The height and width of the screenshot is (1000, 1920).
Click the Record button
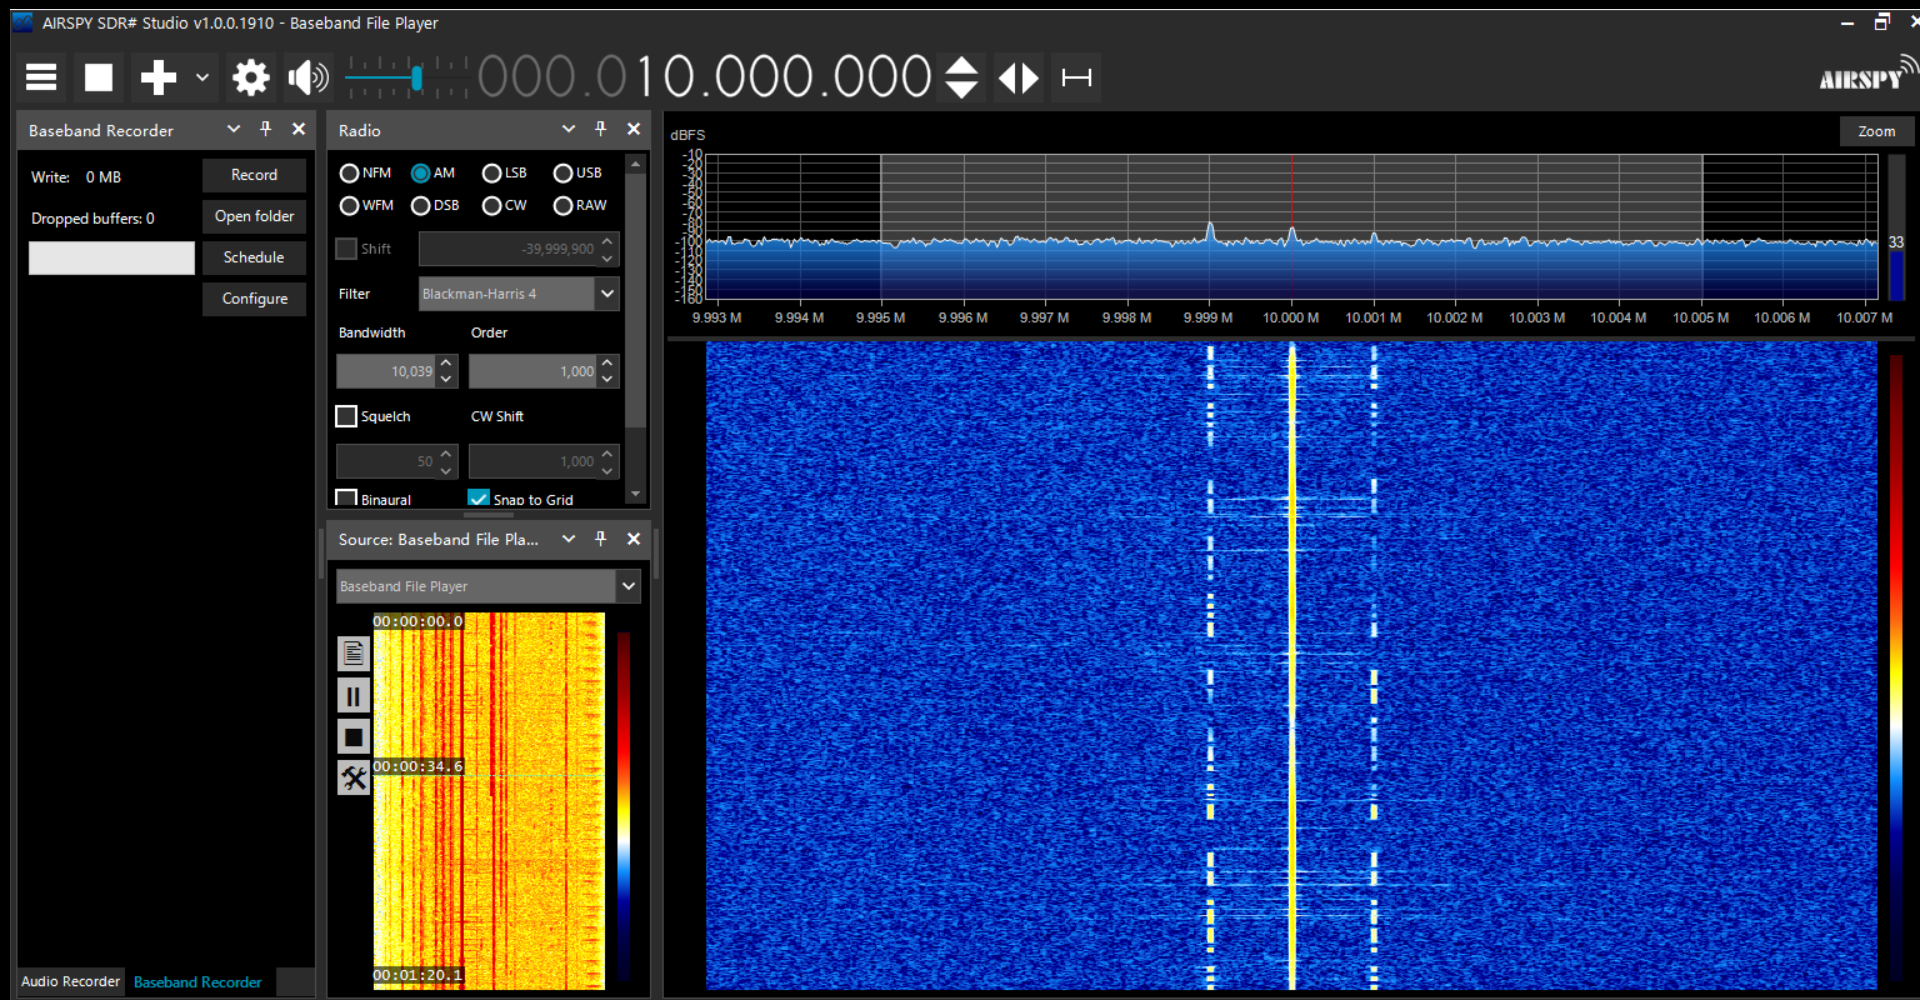click(254, 175)
